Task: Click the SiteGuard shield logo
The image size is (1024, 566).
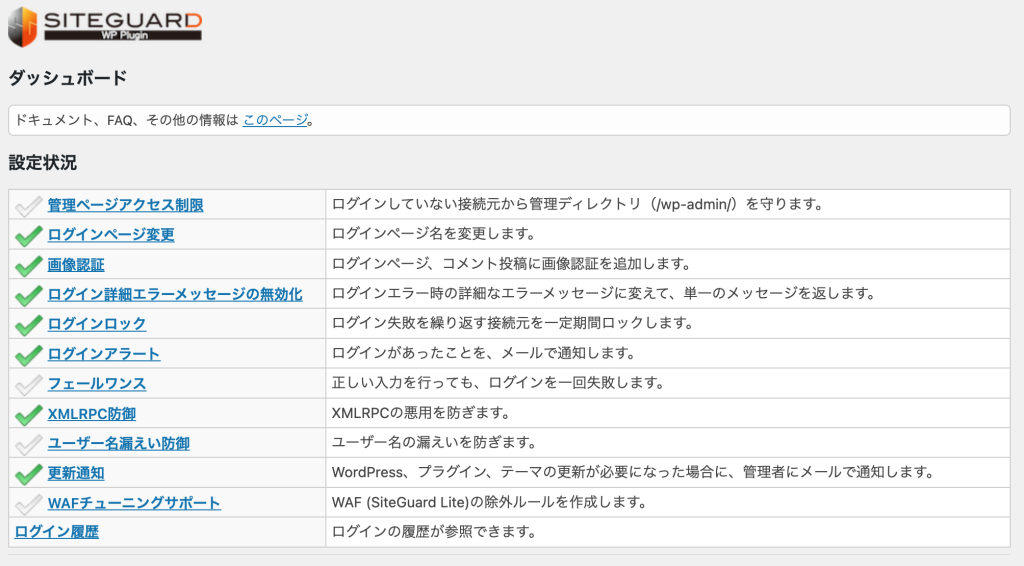Action: tap(24, 27)
